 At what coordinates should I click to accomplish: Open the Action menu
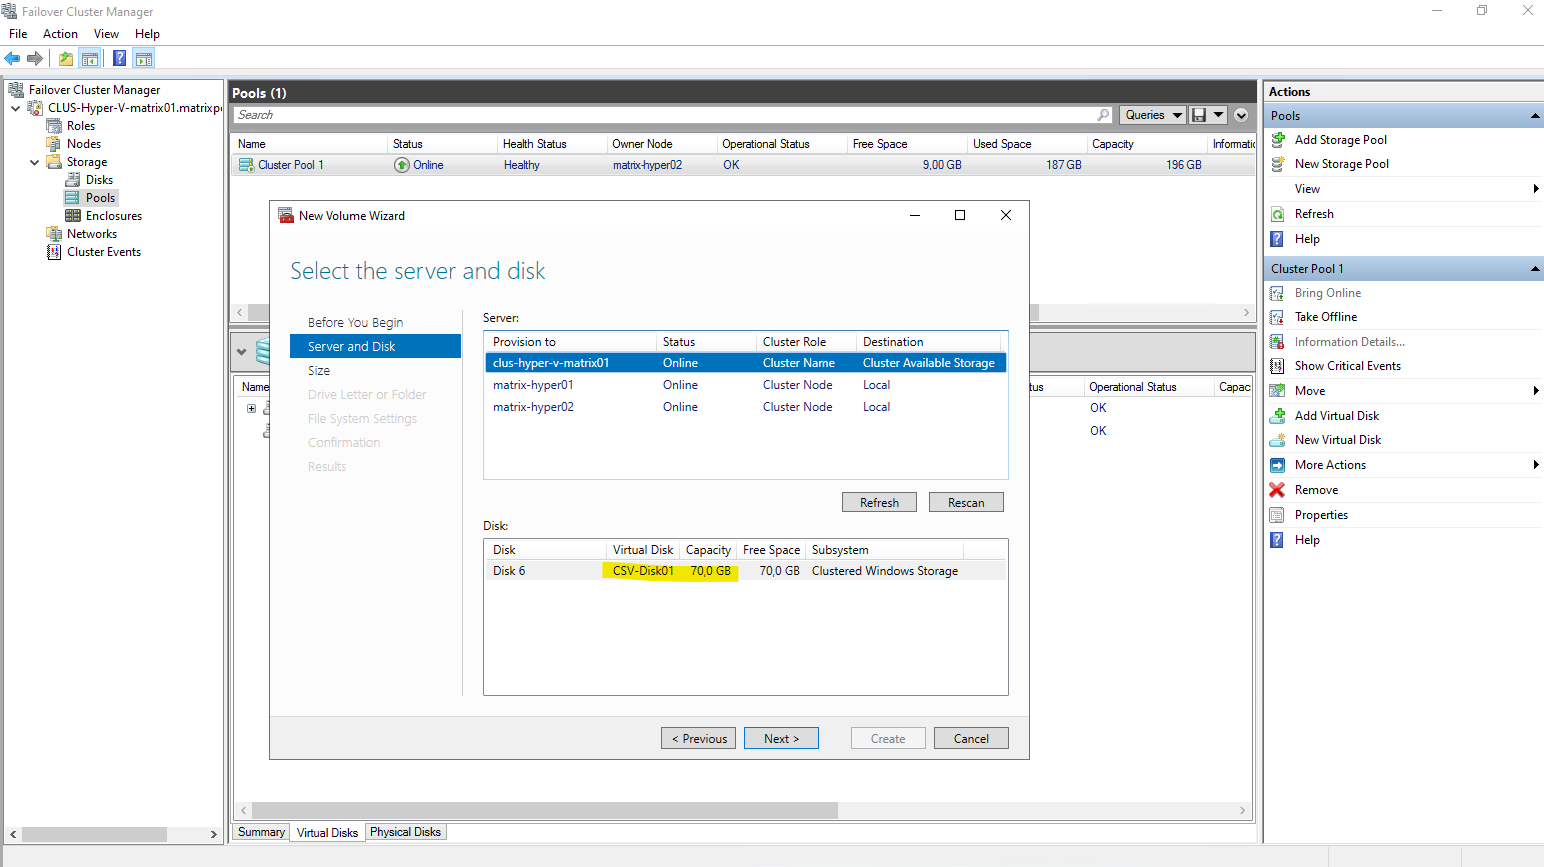tap(60, 34)
